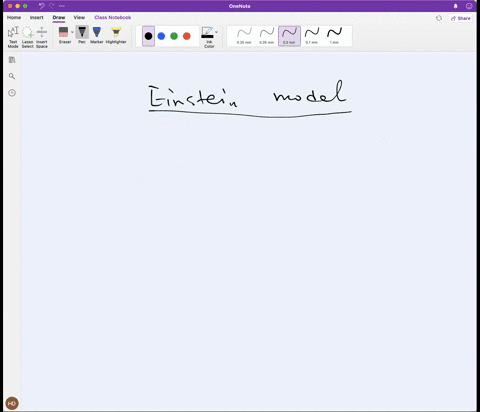Image resolution: width=480 pixels, height=412 pixels.
Task: Show notebooks navigation in sidebar
Action: [x=12, y=60]
